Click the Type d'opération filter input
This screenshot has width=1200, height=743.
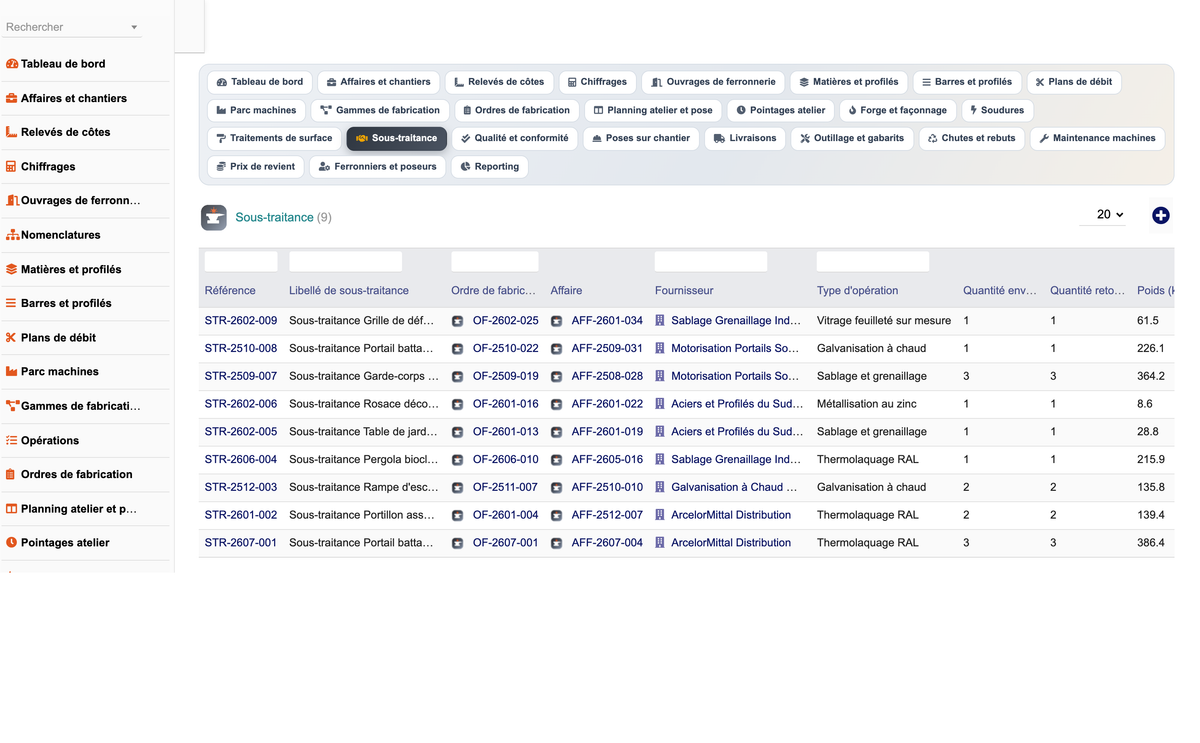pyautogui.click(x=873, y=262)
